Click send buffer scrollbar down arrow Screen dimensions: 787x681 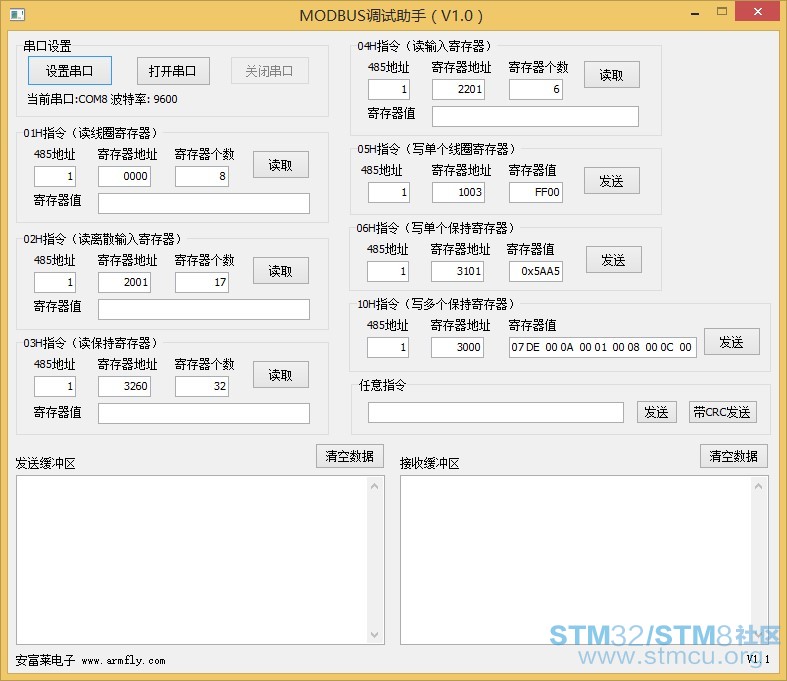(x=374, y=634)
